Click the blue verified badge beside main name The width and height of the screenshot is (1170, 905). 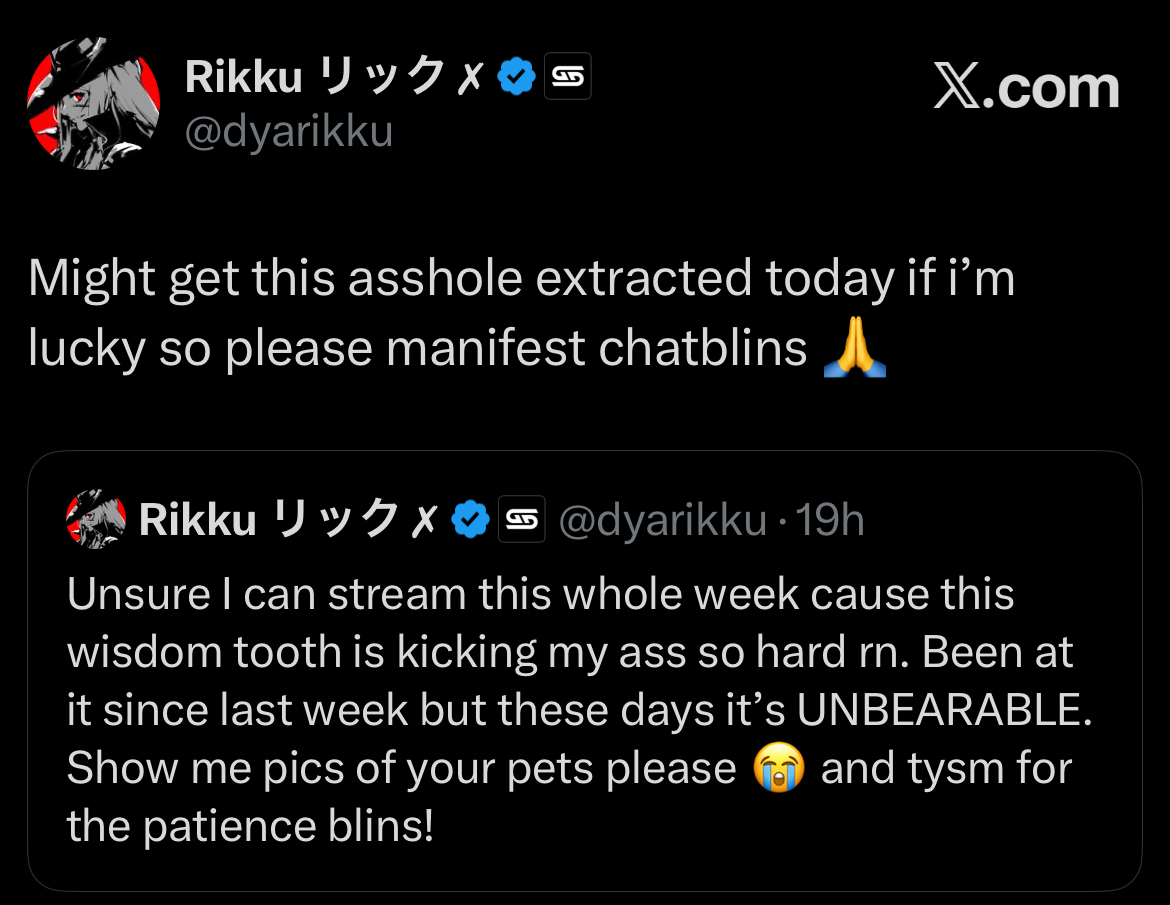pyautogui.click(x=515, y=76)
